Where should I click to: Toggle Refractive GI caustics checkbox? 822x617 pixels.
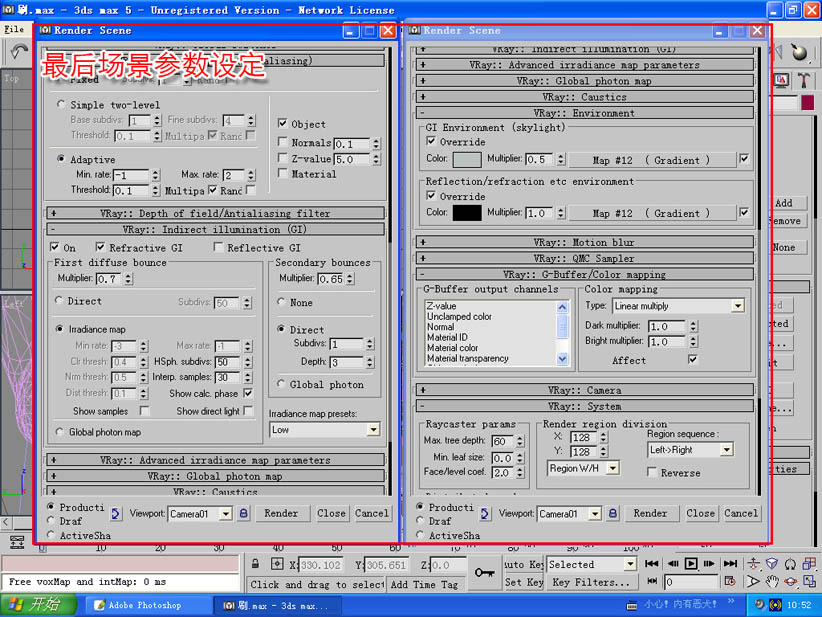point(100,246)
